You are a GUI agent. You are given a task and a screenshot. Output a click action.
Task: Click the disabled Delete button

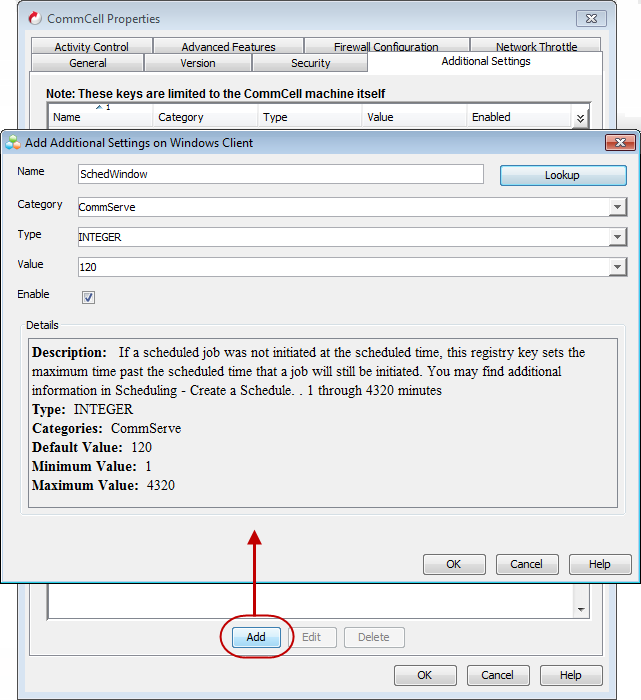point(374,637)
